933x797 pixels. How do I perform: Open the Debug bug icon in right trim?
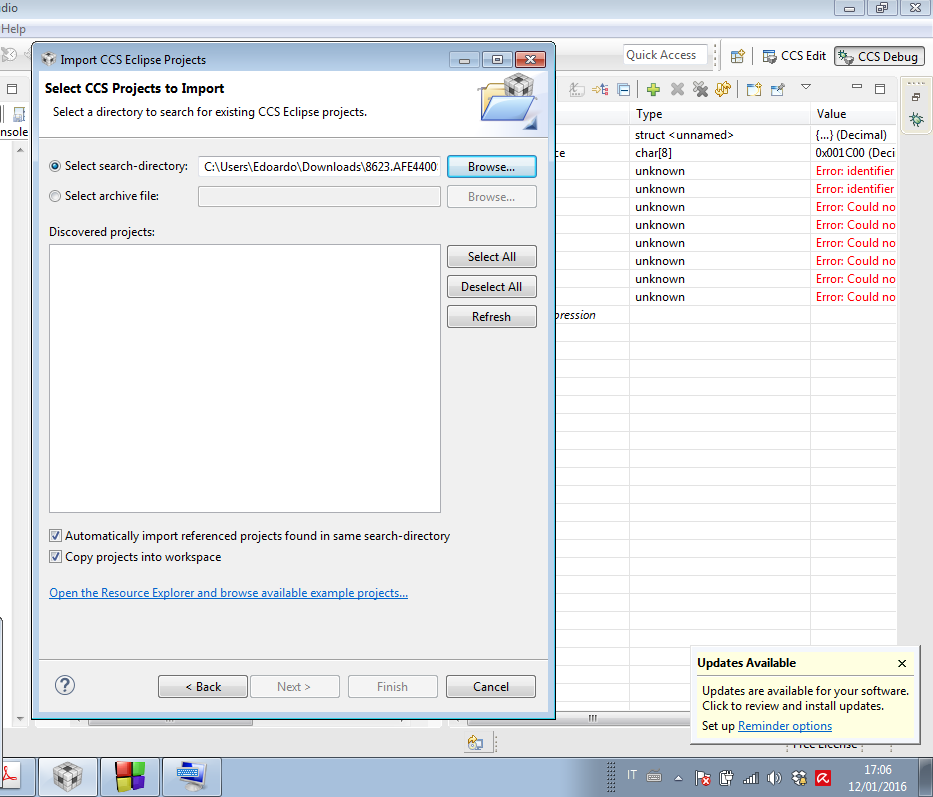click(x=916, y=119)
